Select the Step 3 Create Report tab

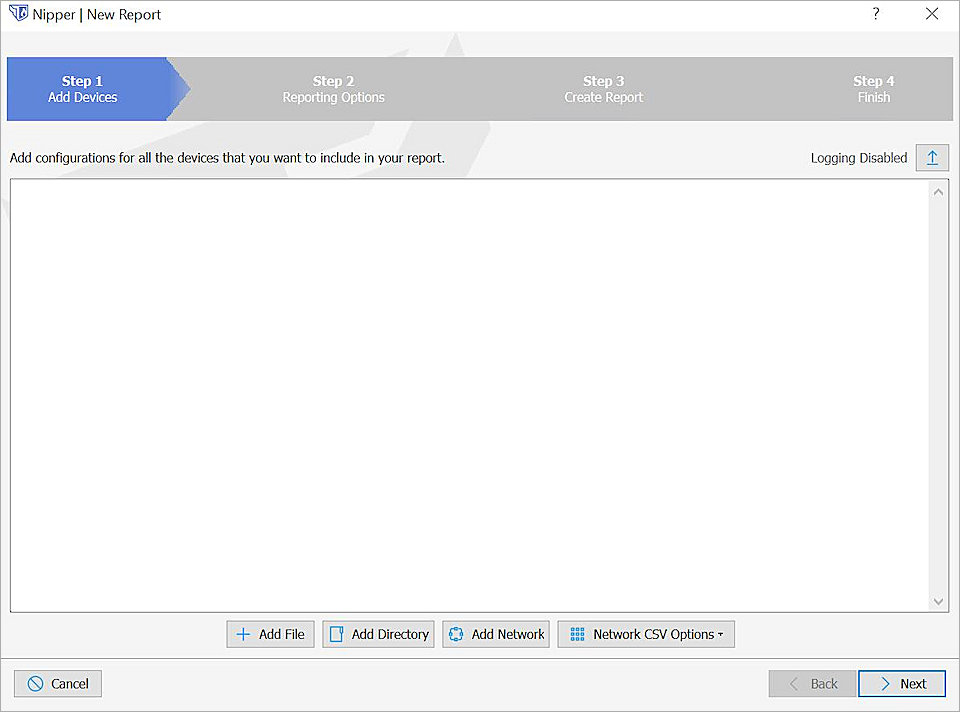(x=604, y=89)
